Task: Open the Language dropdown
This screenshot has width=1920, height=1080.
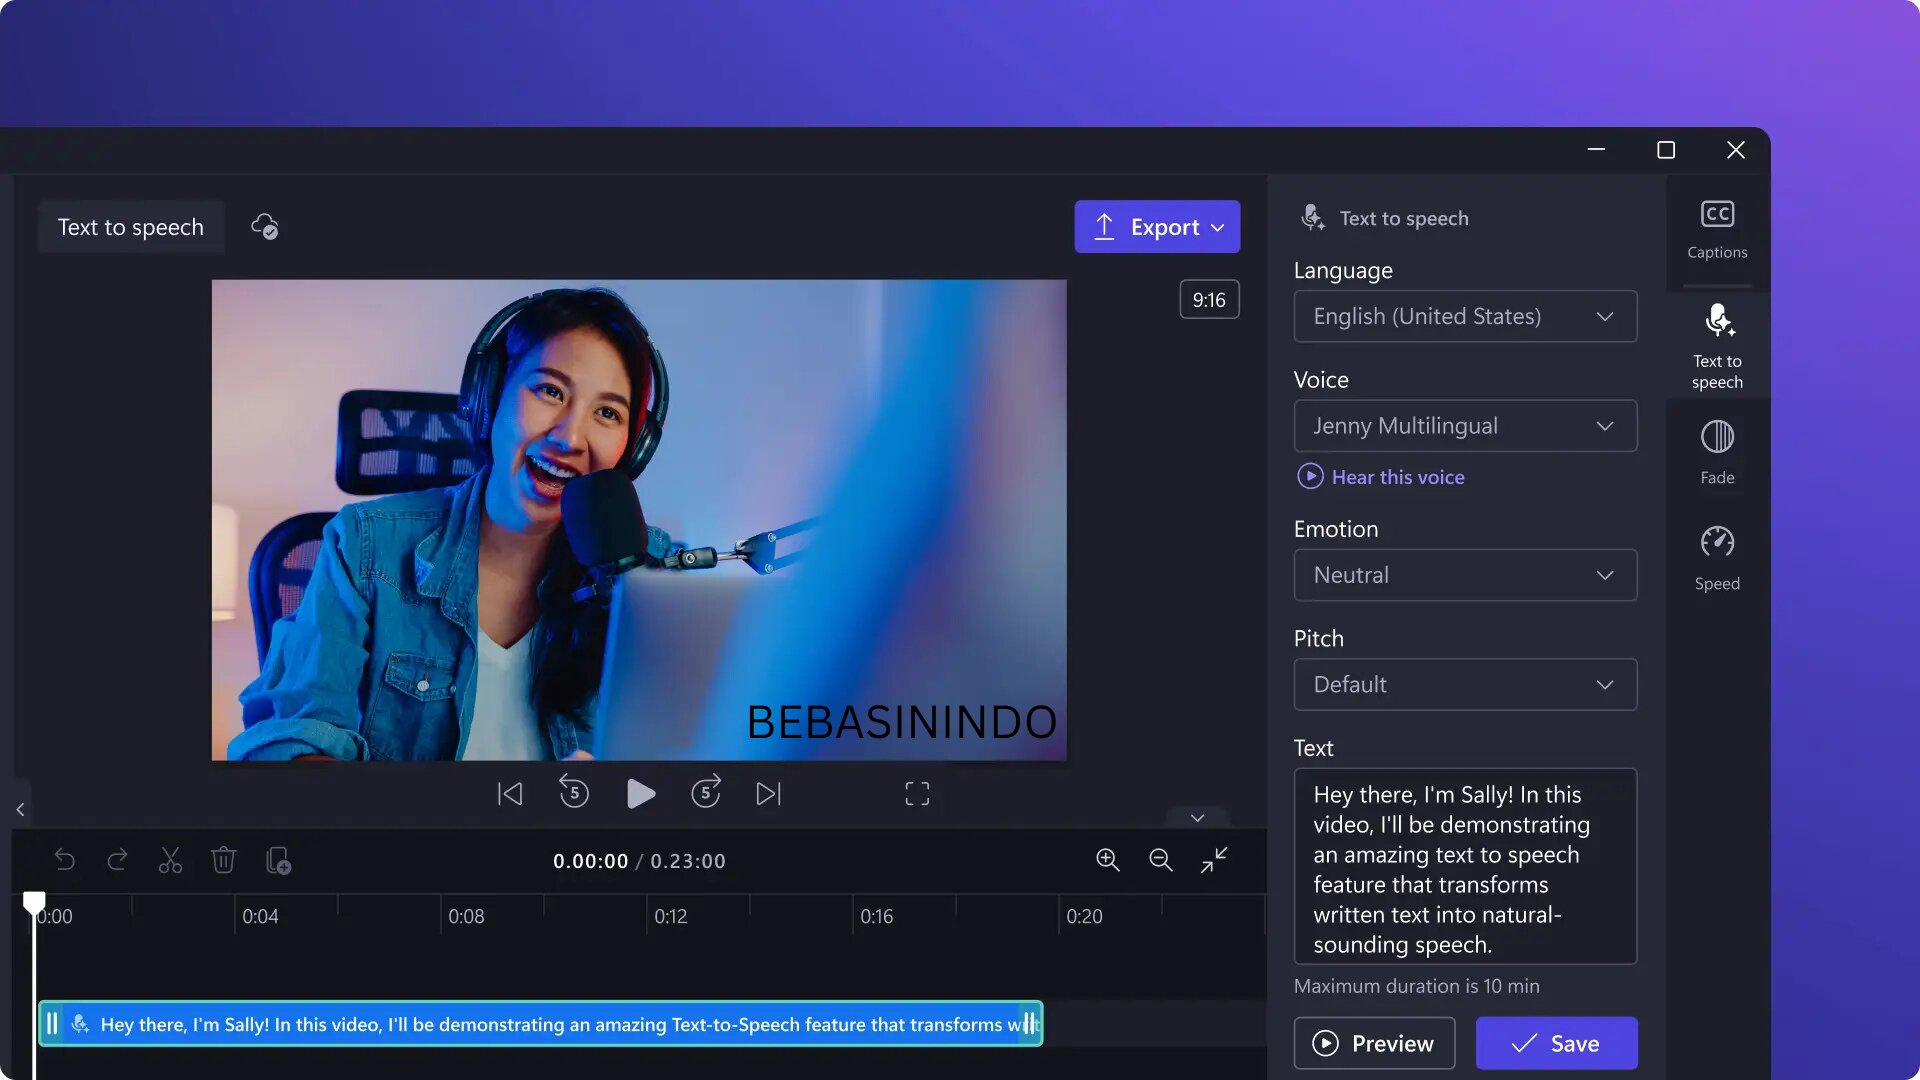Action: click(x=1465, y=316)
